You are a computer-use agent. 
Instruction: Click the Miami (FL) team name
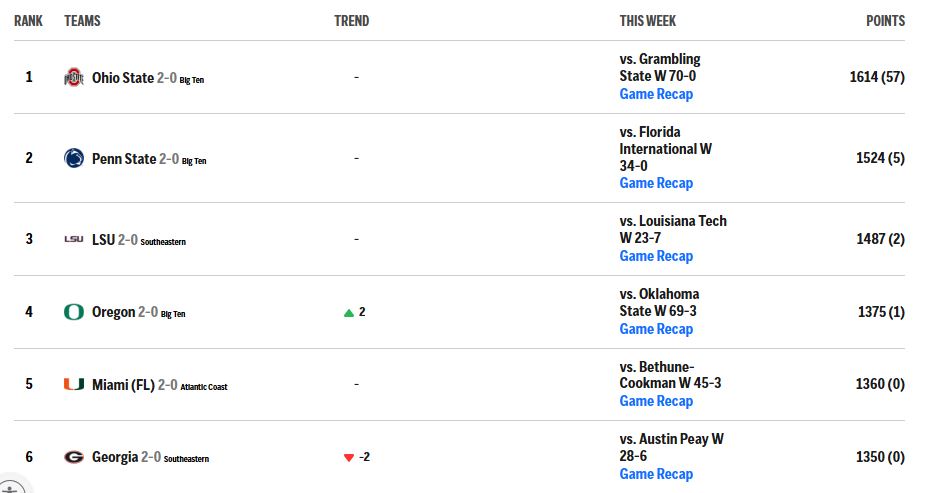[123, 385]
